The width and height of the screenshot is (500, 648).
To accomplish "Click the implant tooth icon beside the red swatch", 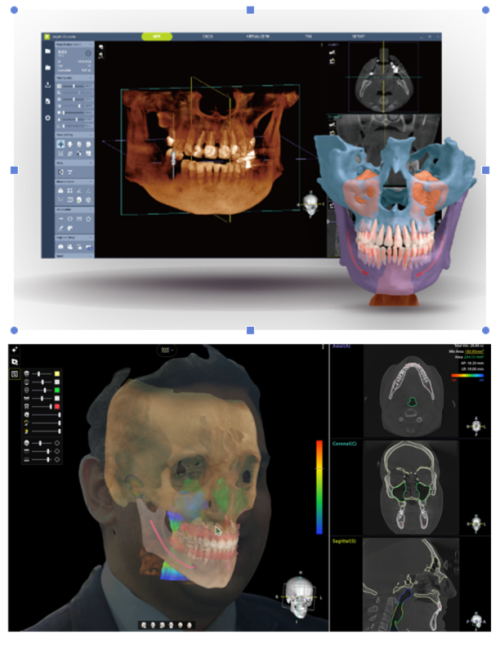I will click(26, 406).
